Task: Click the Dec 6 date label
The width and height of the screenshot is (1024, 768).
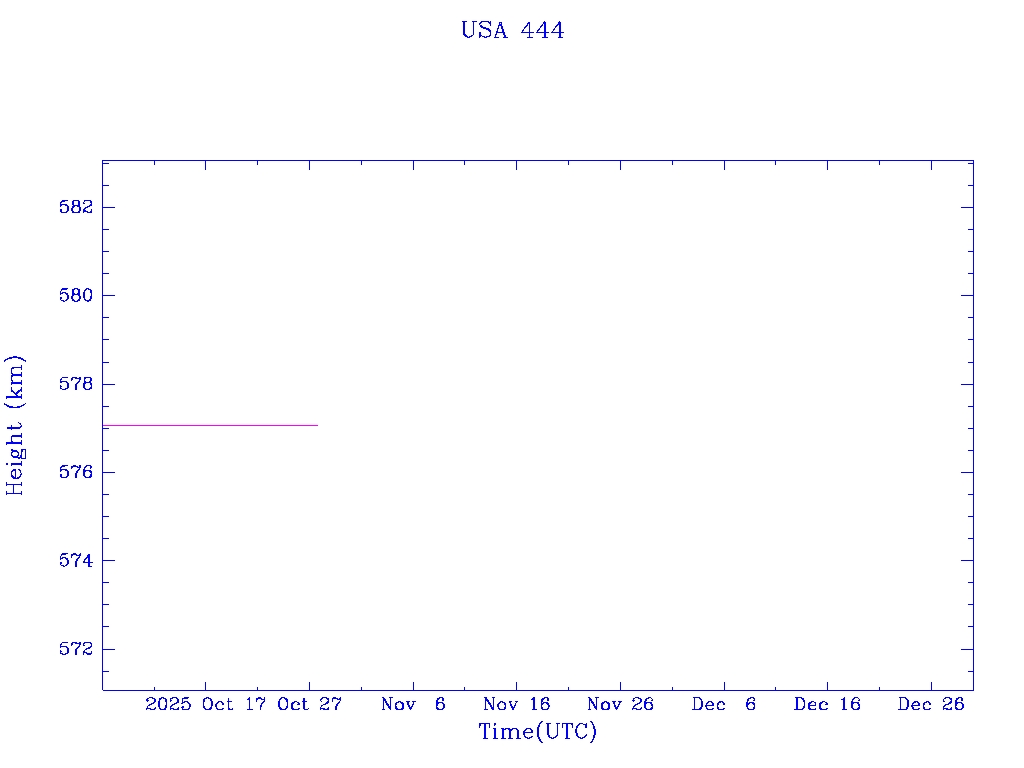Action: click(x=723, y=704)
